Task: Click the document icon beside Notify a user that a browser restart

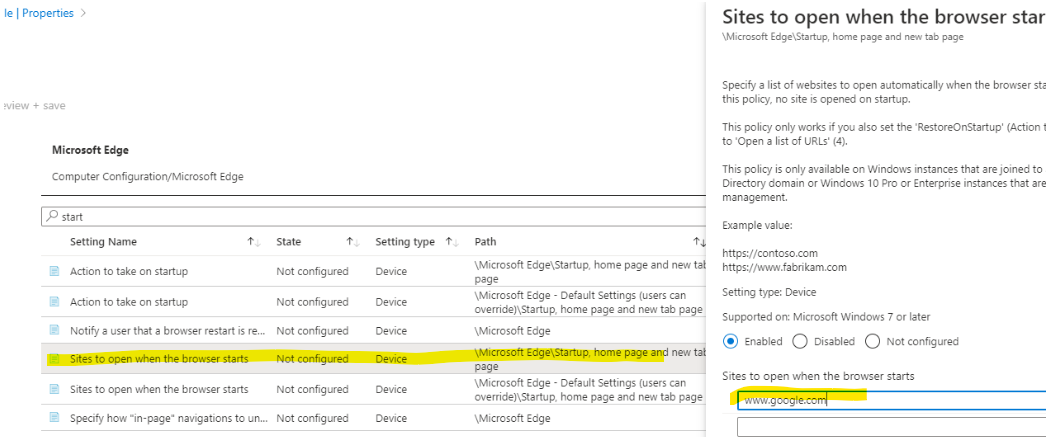Action: click(x=54, y=330)
